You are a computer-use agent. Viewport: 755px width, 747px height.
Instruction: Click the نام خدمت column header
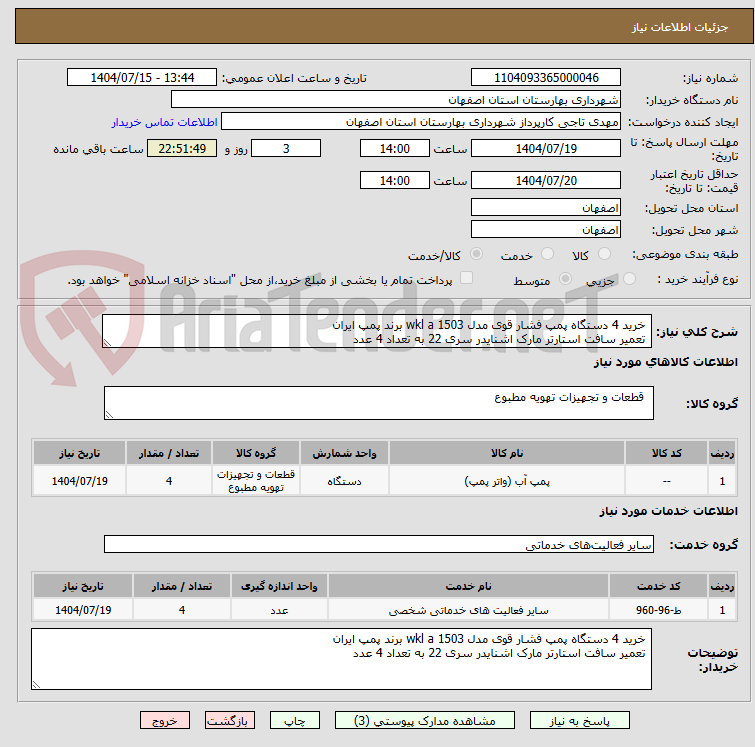[x=469, y=586]
